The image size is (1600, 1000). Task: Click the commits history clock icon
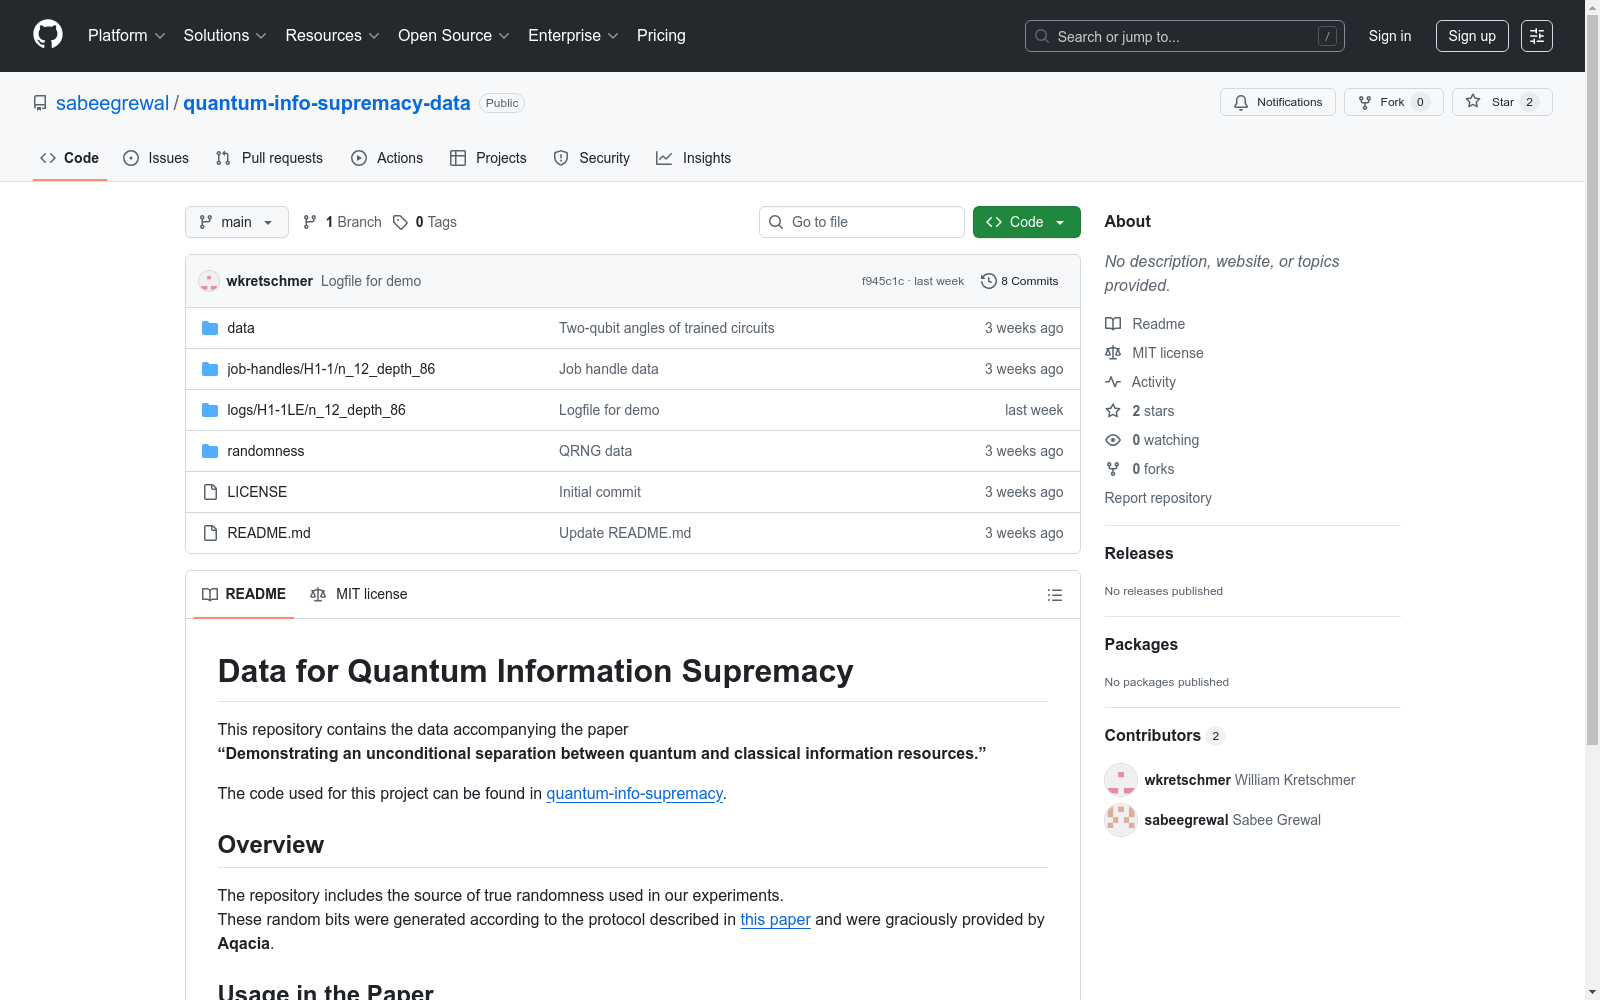(989, 281)
